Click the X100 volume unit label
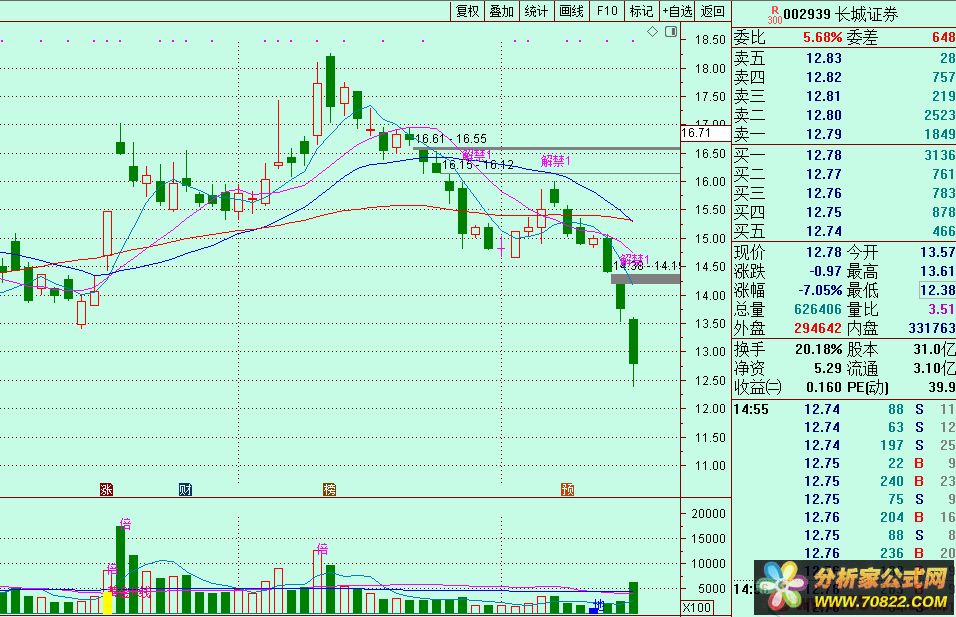The image size is (956, 617). [x=697, y=607]
